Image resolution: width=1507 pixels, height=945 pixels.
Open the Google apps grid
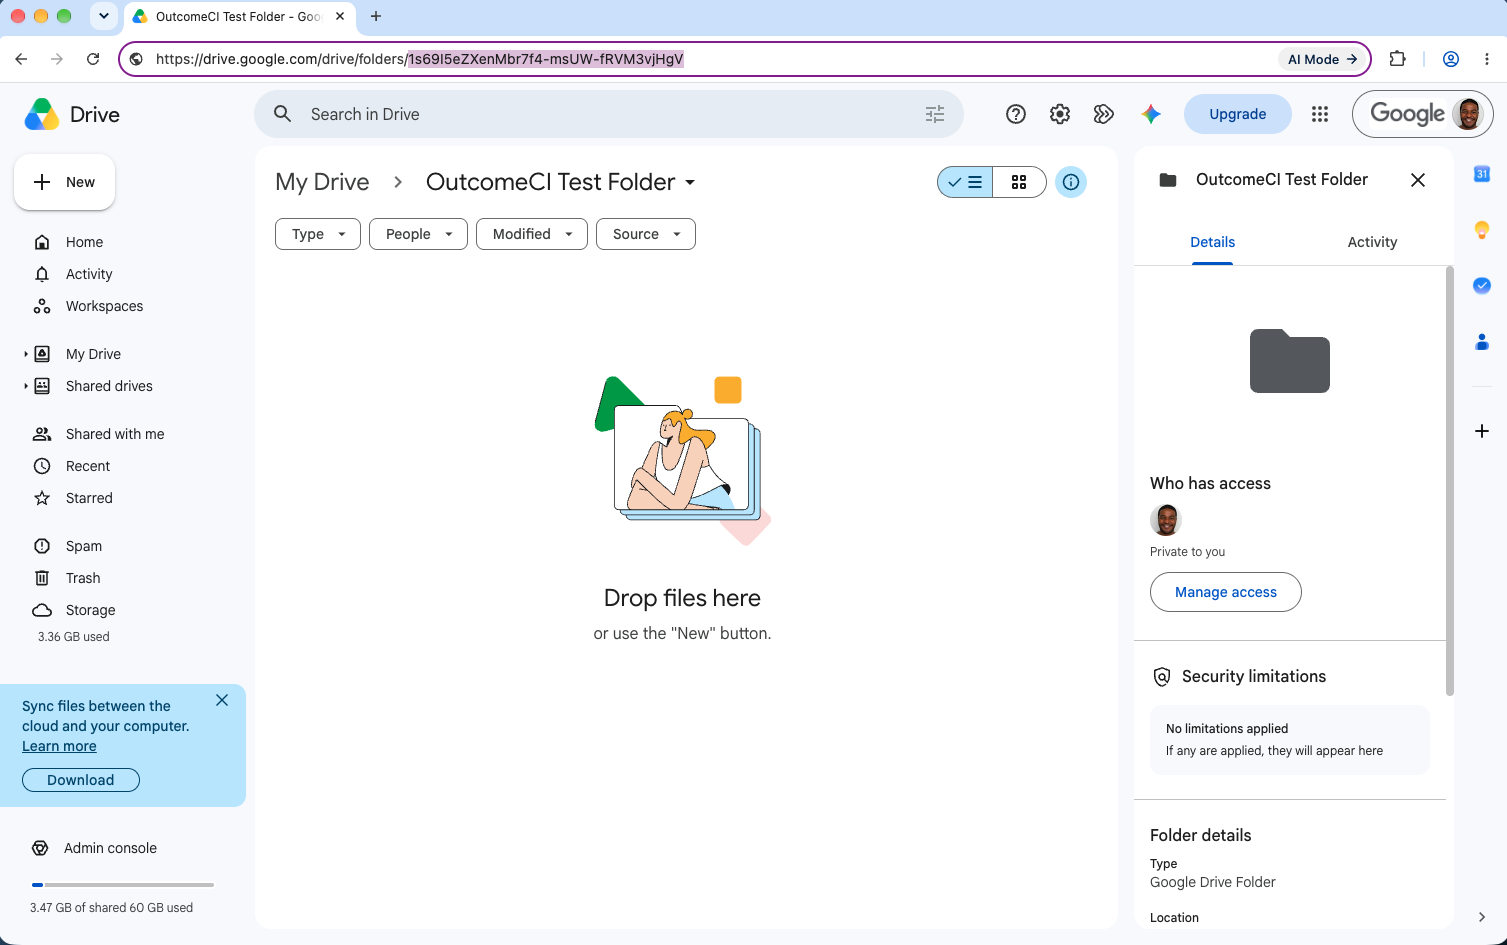[x=1320, y=114]
